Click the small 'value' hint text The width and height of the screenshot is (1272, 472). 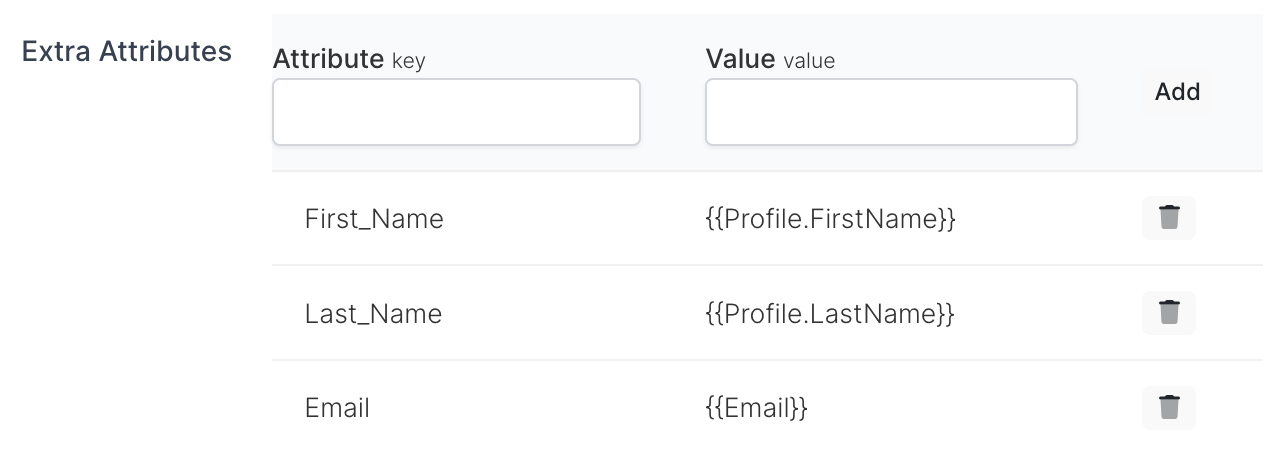tap(809, 61)
